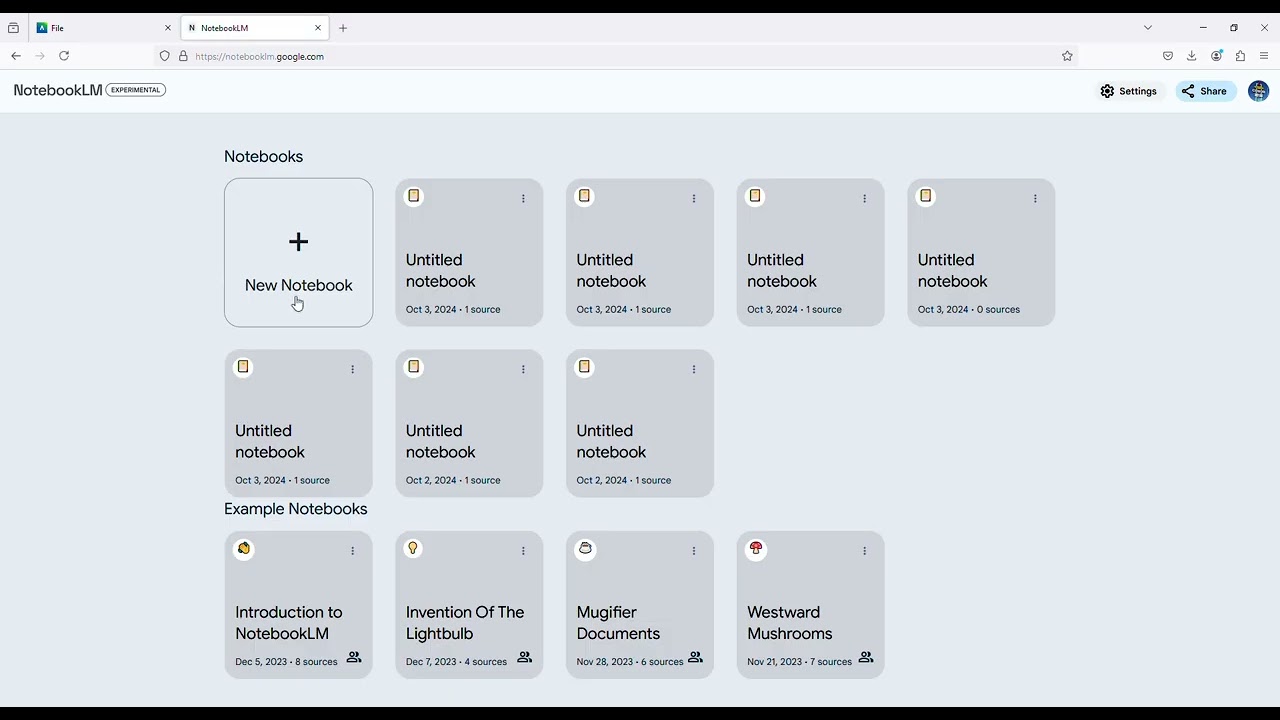This screenshot has width=1280, height=720.
Task: Open the browser extensions puzzle icon
Action: coord(1241,56)
